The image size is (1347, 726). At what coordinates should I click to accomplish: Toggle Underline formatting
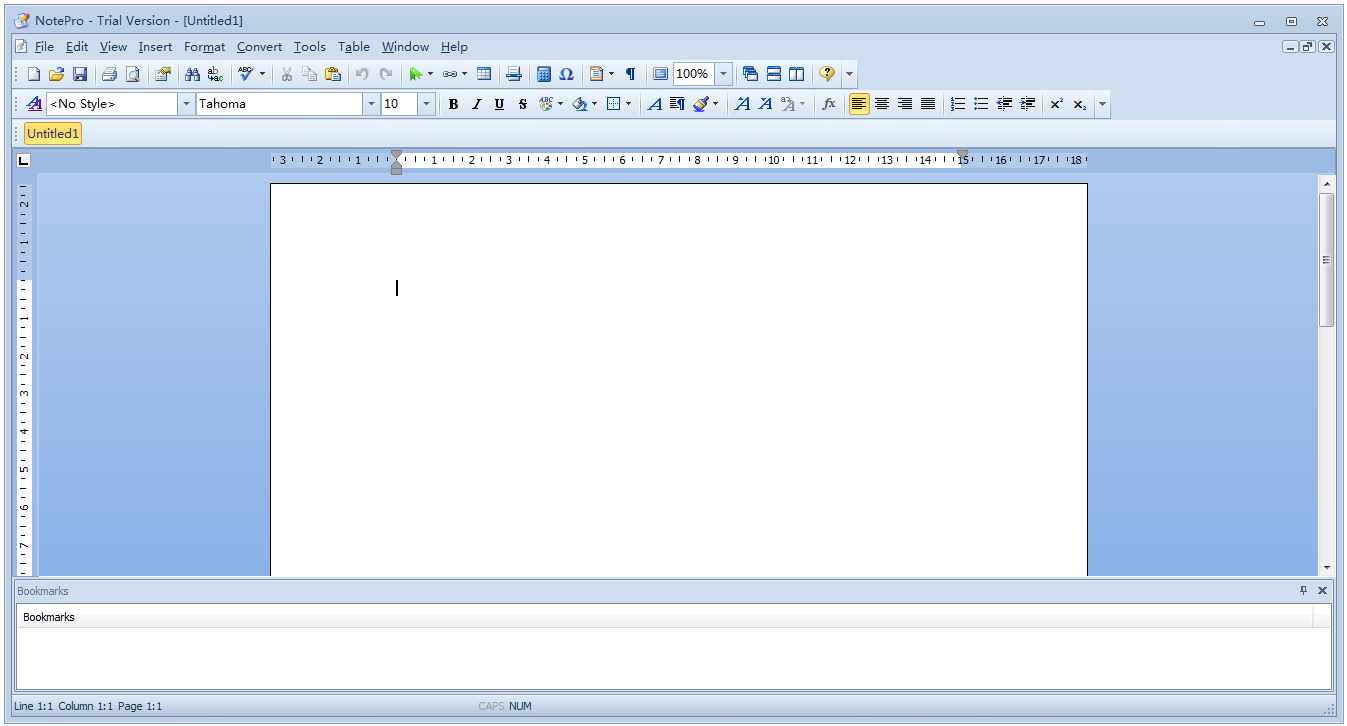pos(499,104)
